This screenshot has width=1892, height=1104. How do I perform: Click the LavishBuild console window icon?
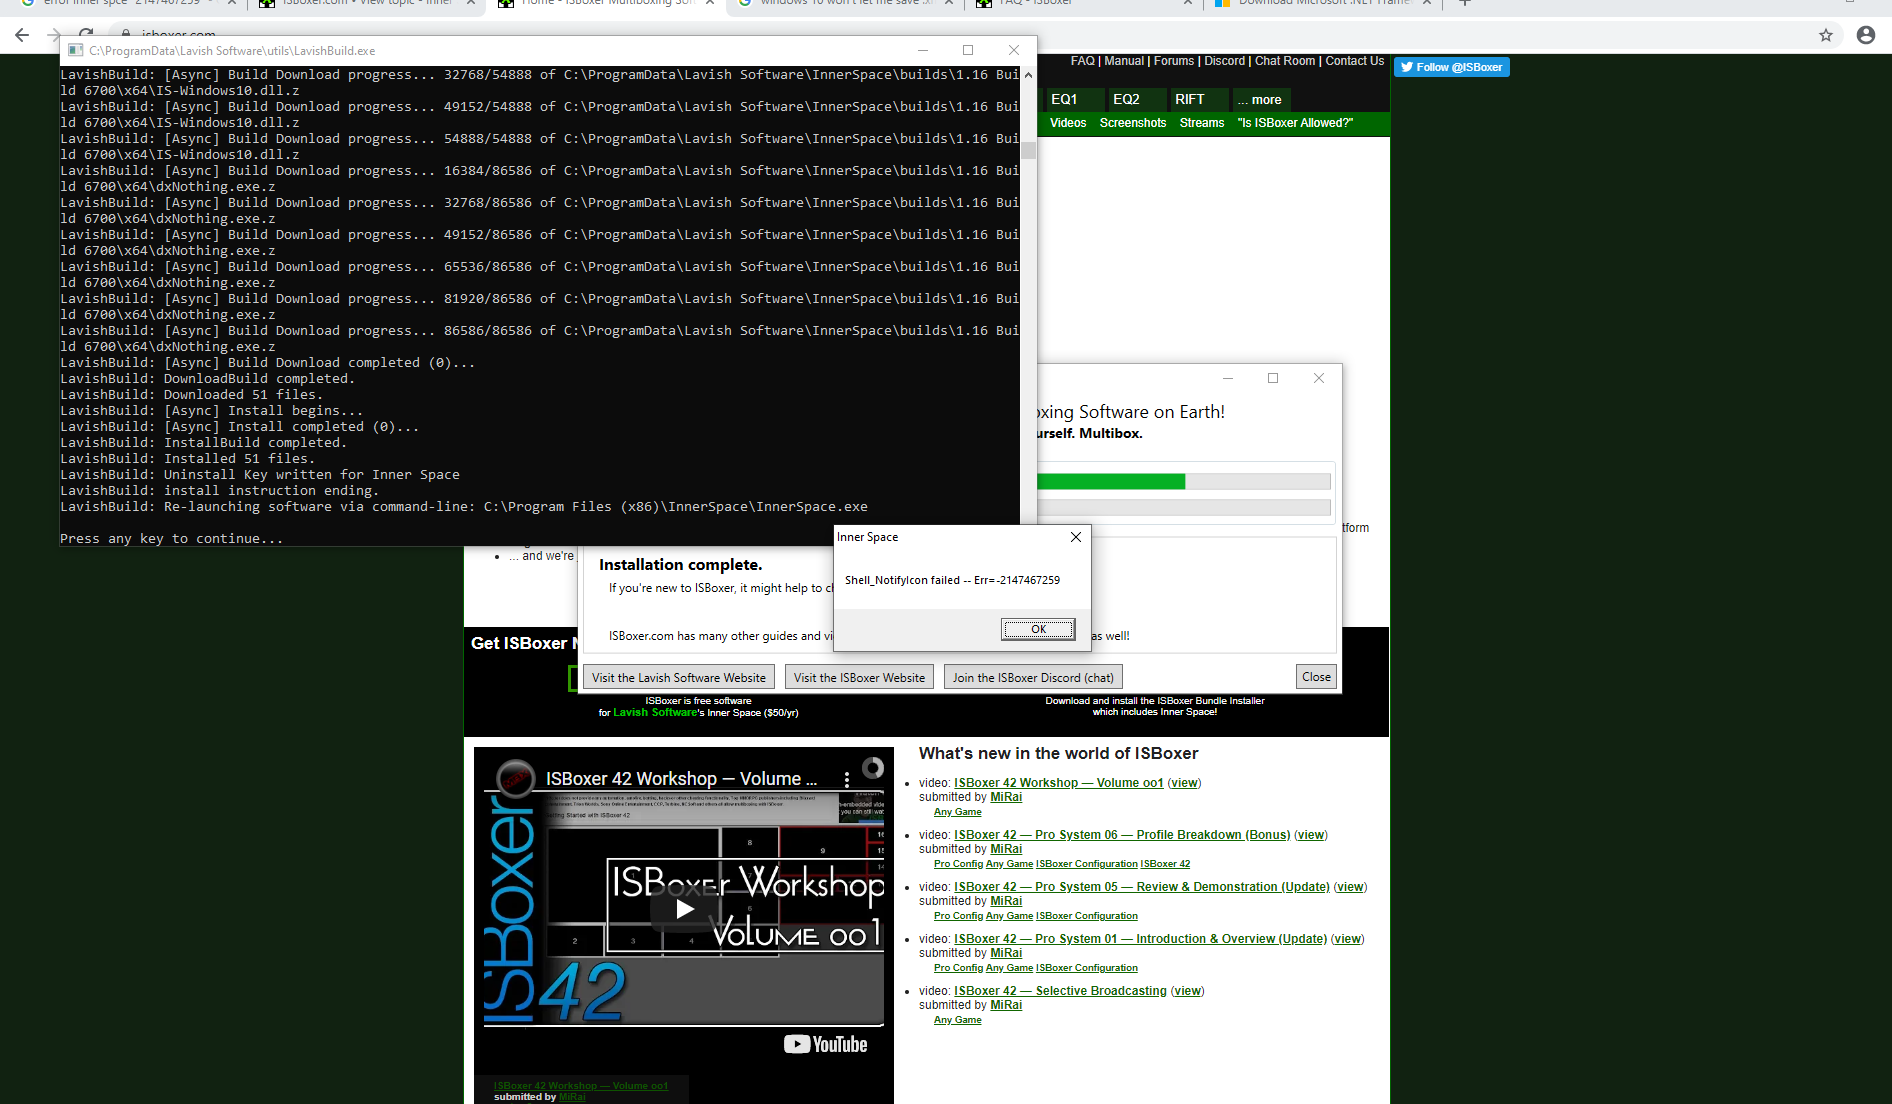tap(76, 50)
